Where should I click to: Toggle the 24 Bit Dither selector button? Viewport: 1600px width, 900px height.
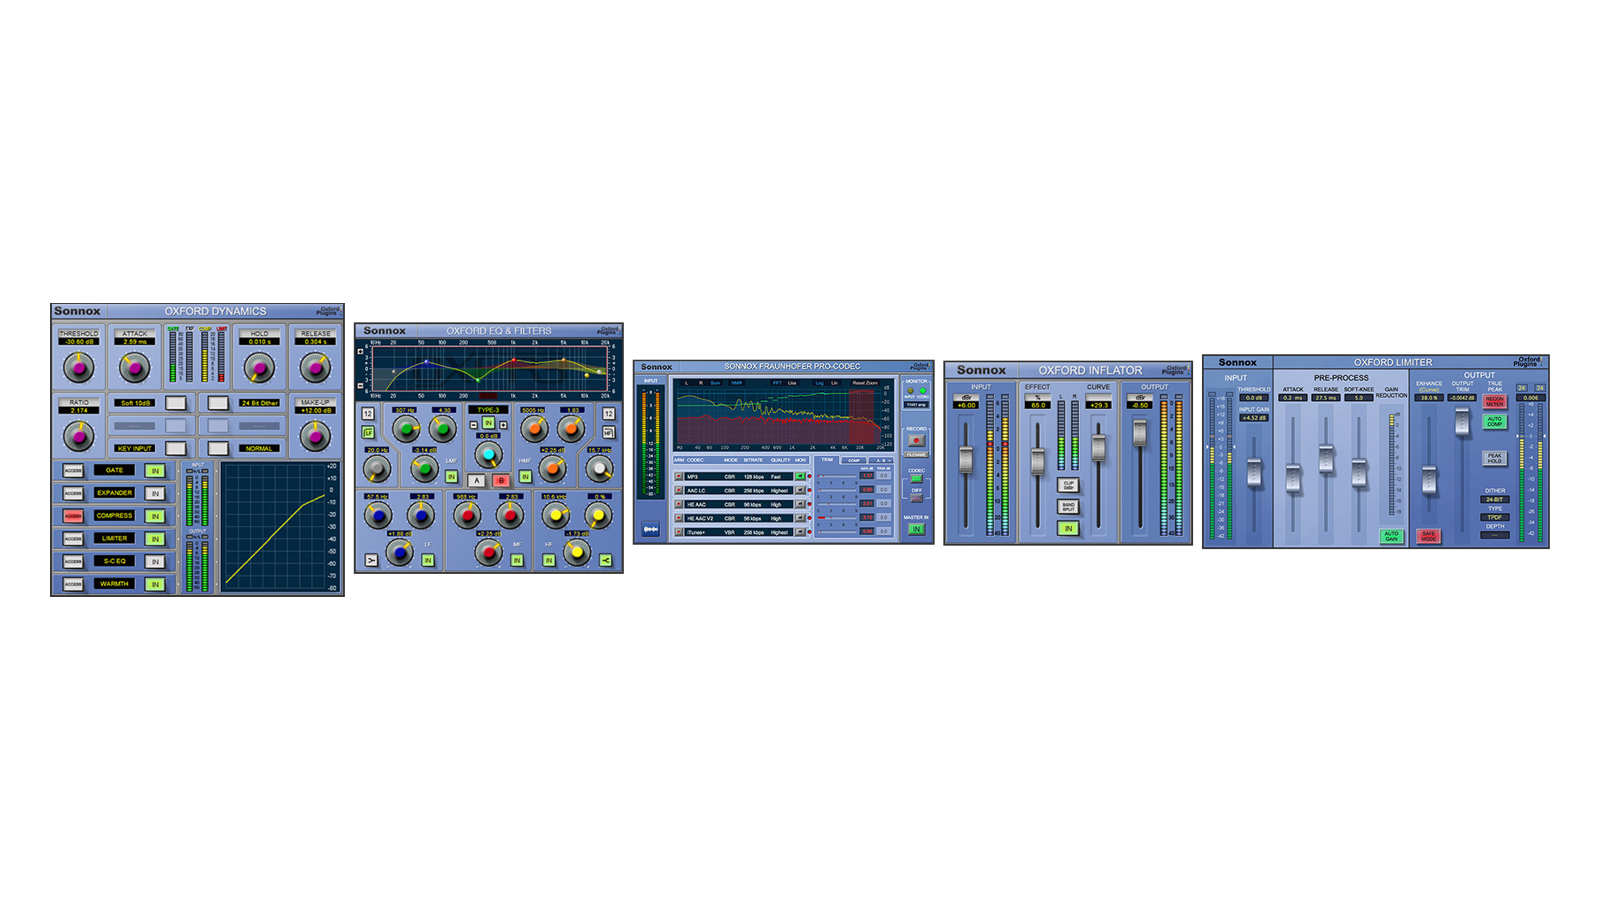click(218, 403)
